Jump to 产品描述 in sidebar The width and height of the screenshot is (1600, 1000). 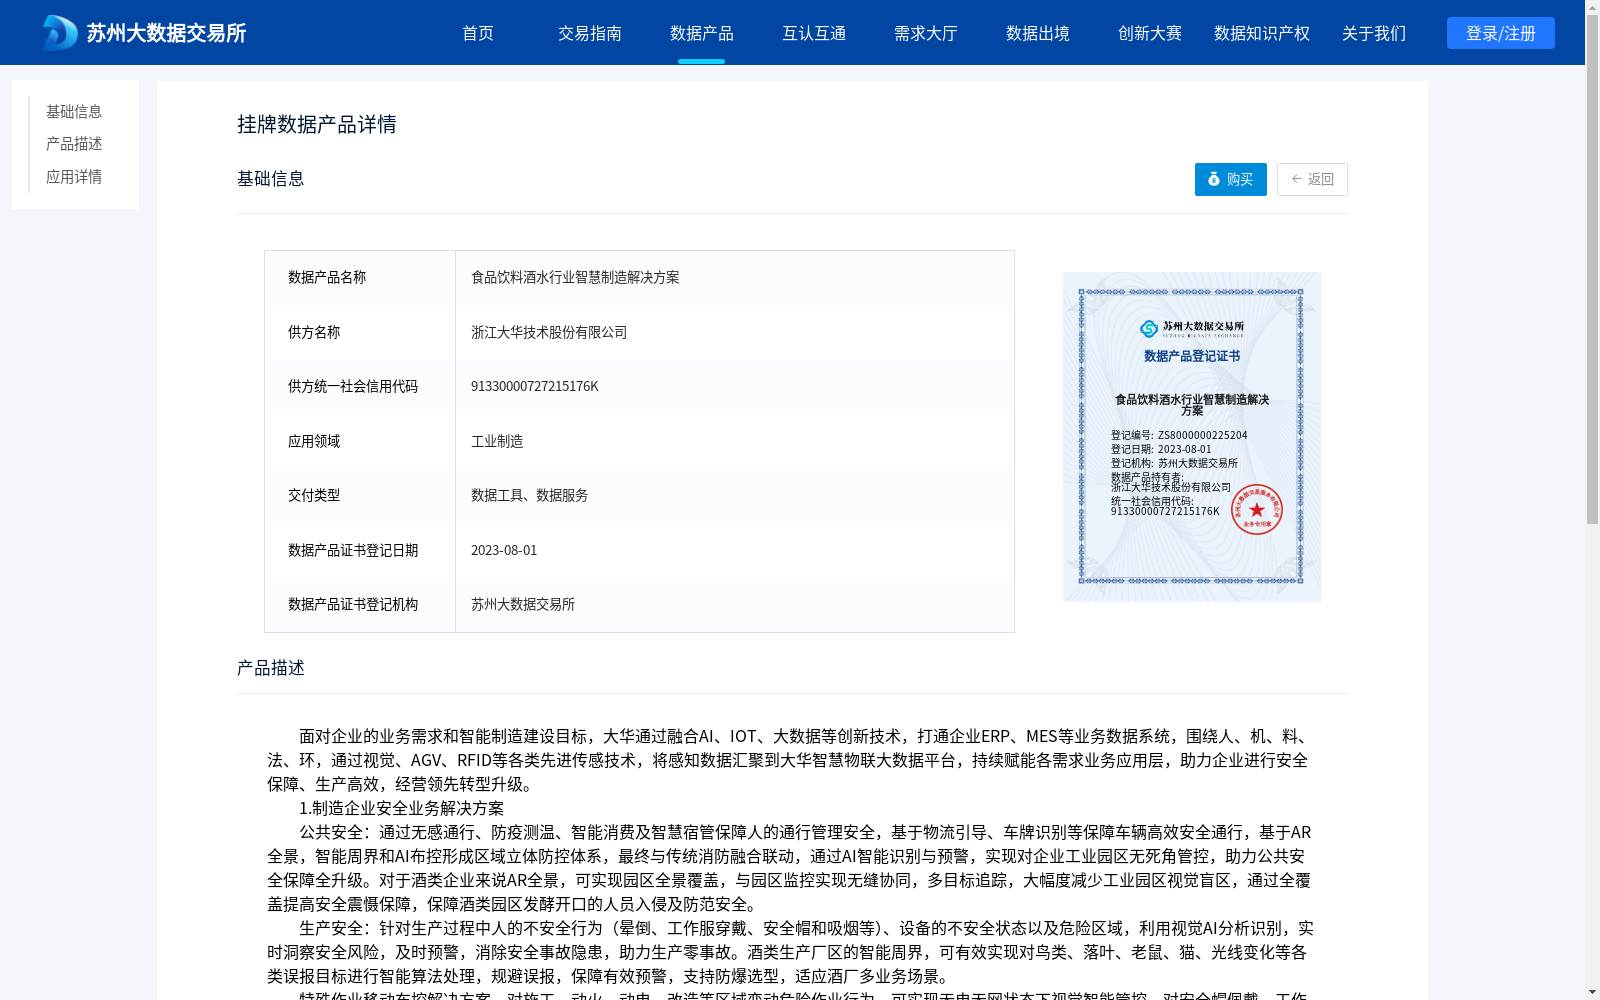[x=74, y=144]
